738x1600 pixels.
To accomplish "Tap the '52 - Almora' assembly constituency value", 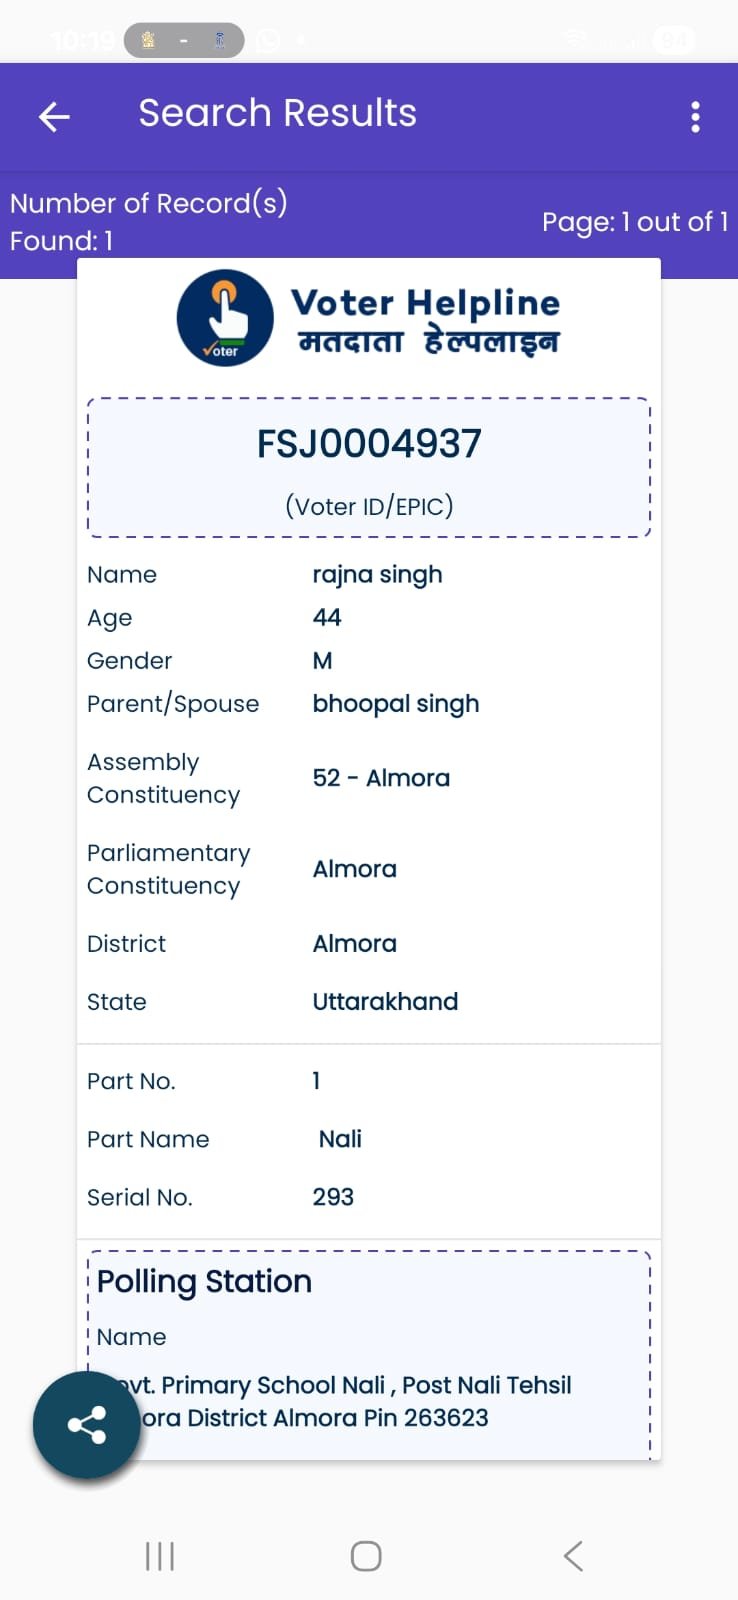I will pos(381,778).
